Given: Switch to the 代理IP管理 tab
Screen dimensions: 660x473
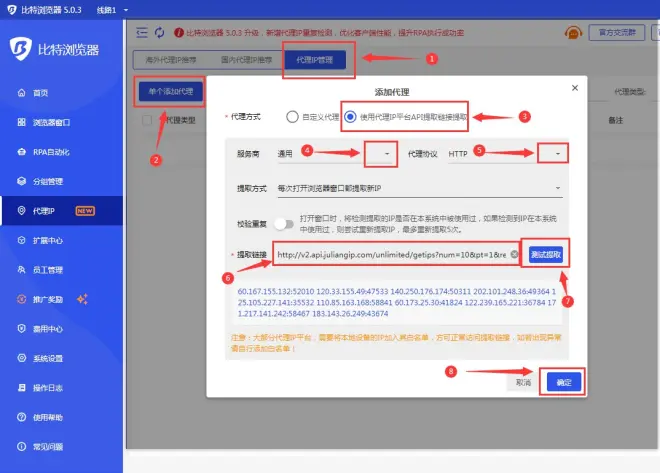Looking at the screenshot, I should 315,60.
